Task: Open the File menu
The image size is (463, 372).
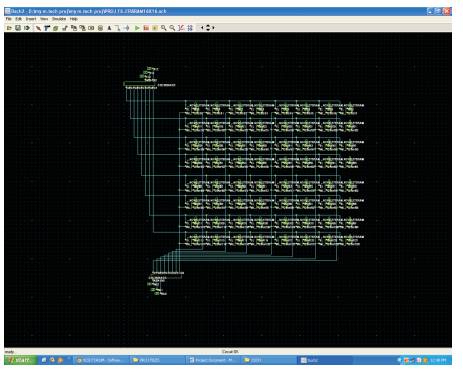Action: click(x=9, y=19)
